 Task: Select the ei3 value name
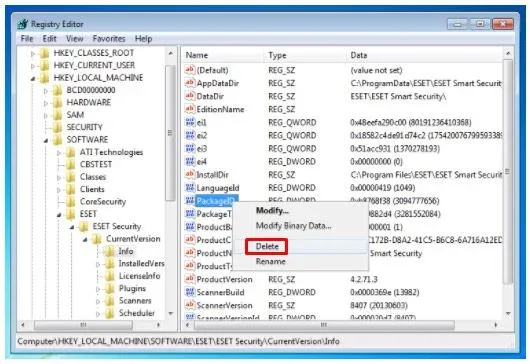pos(201,148)
